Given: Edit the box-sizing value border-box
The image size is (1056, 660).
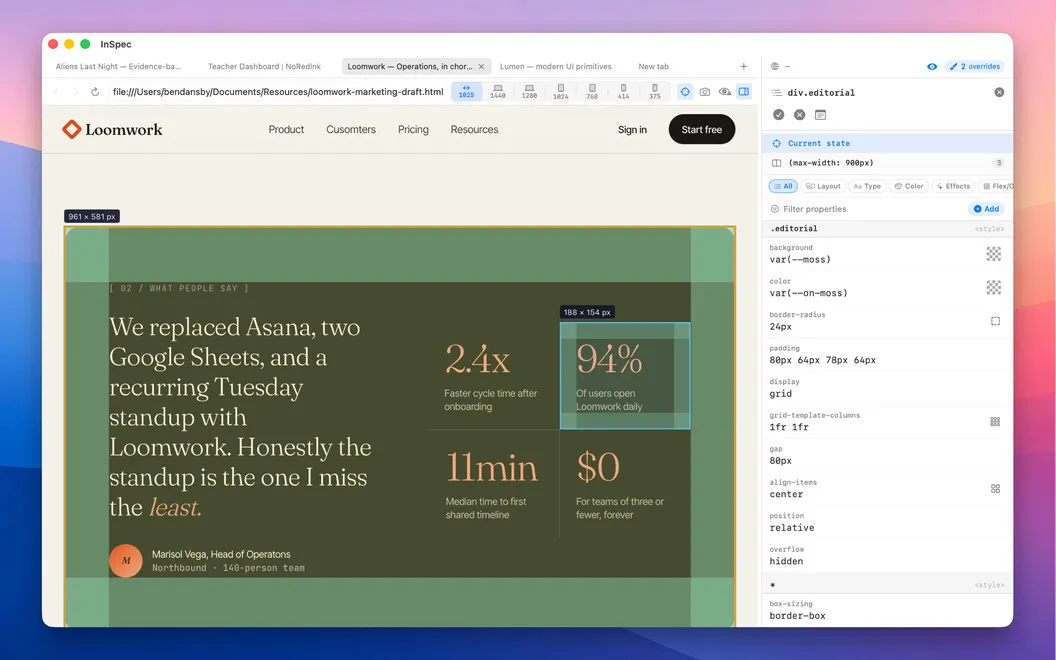Looking at the screenshot, I should tap(797, 616).
